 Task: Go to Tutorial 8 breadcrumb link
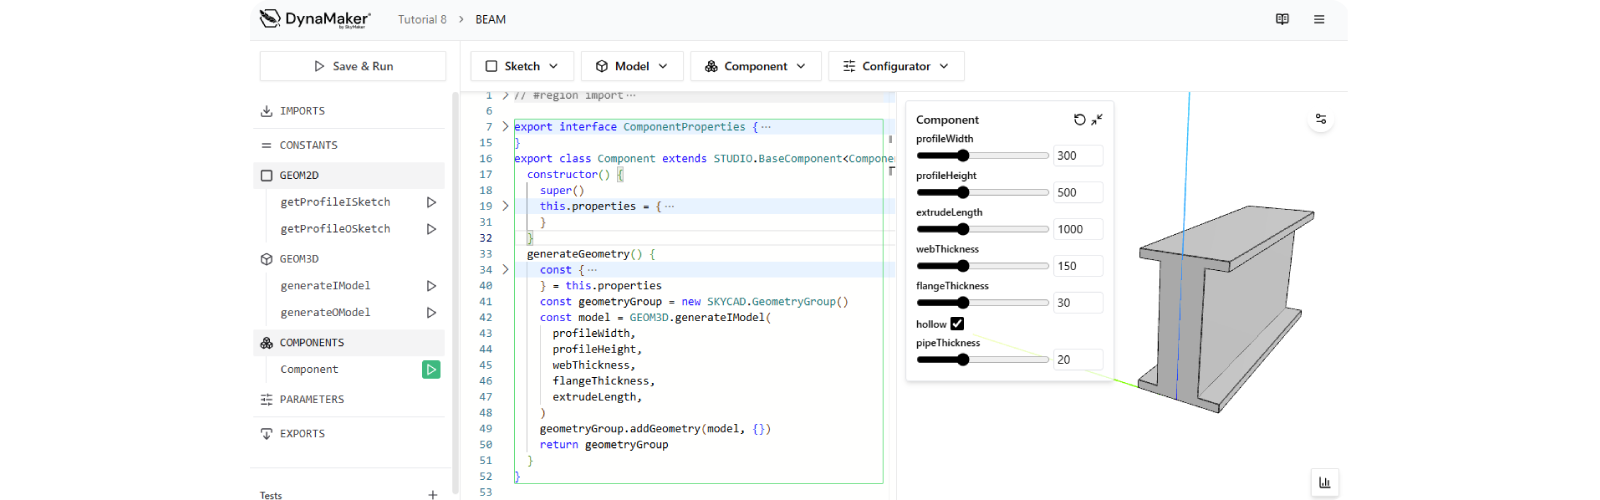422,19
